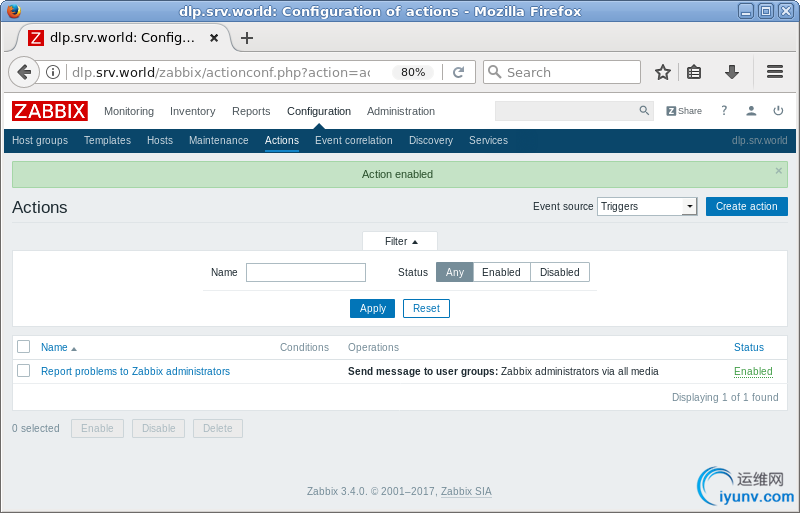The image size is (800, 513).
Task: Click into the Name filter field
Action: tap(306, 272)
